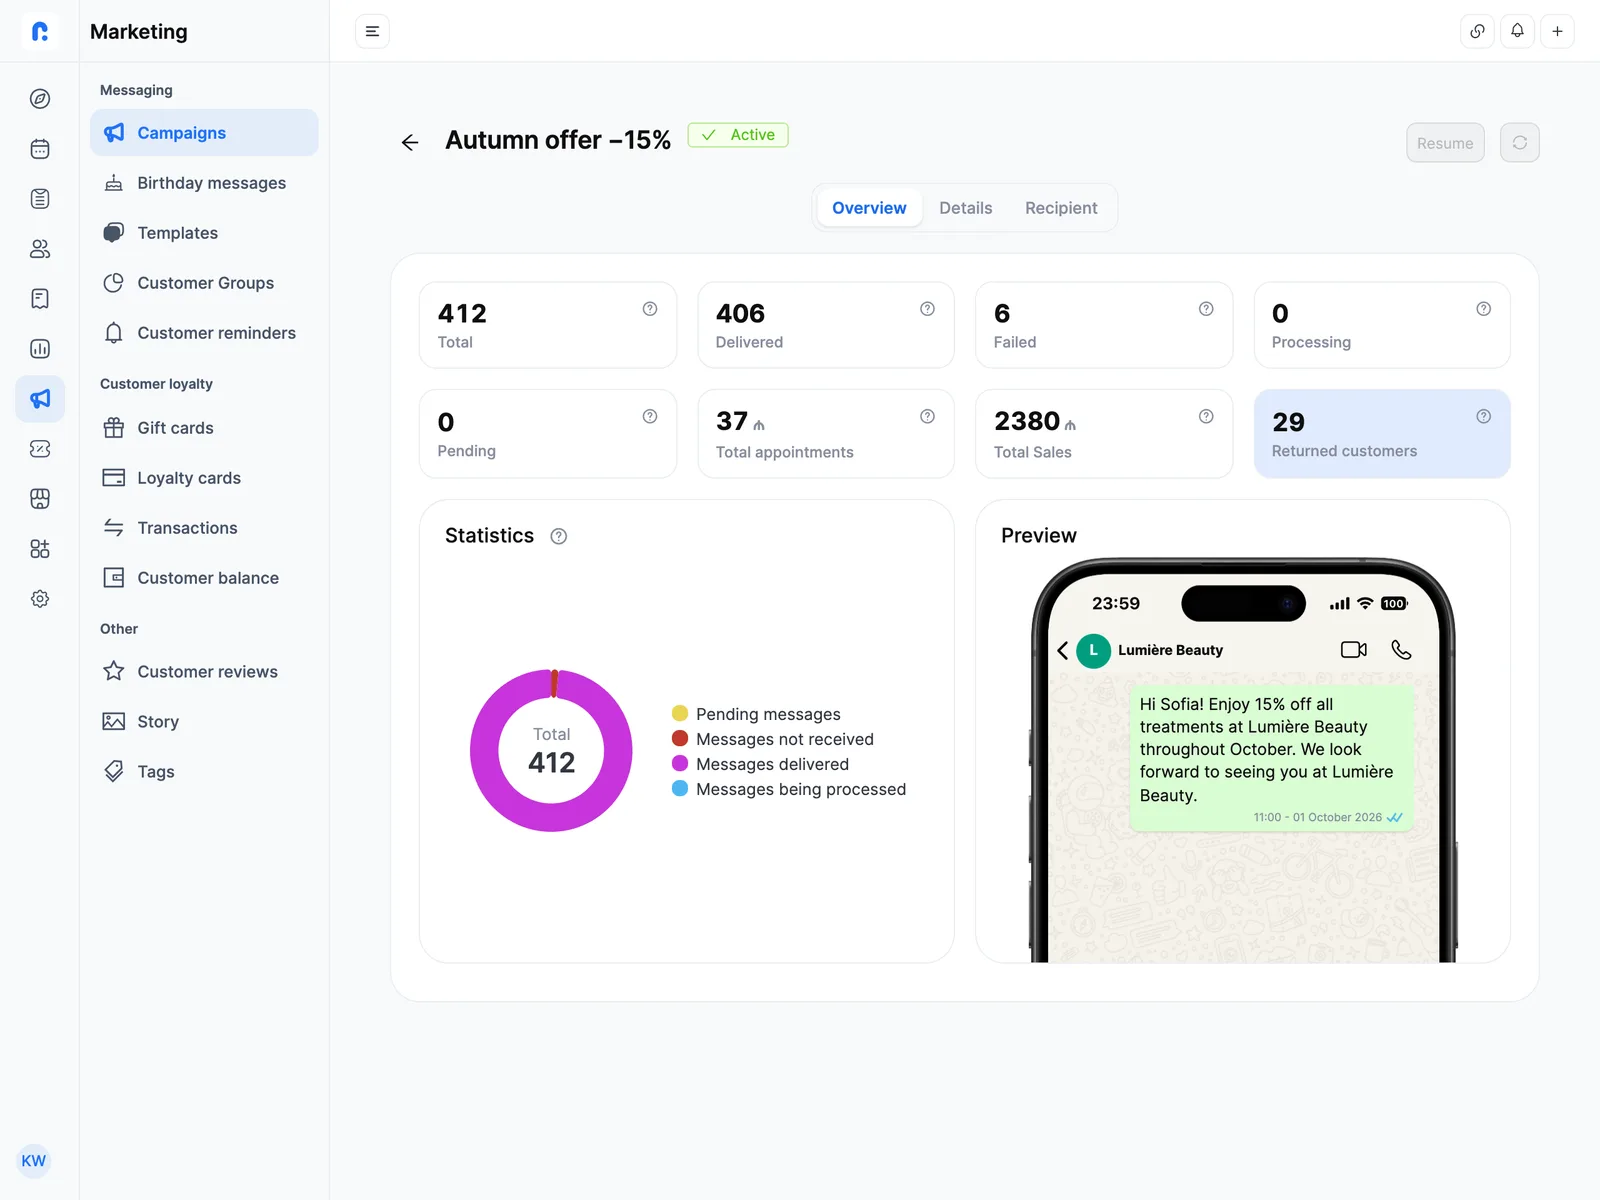
Task: Open Birthday messages in sidebar
Action: click(x=204, y=183)
